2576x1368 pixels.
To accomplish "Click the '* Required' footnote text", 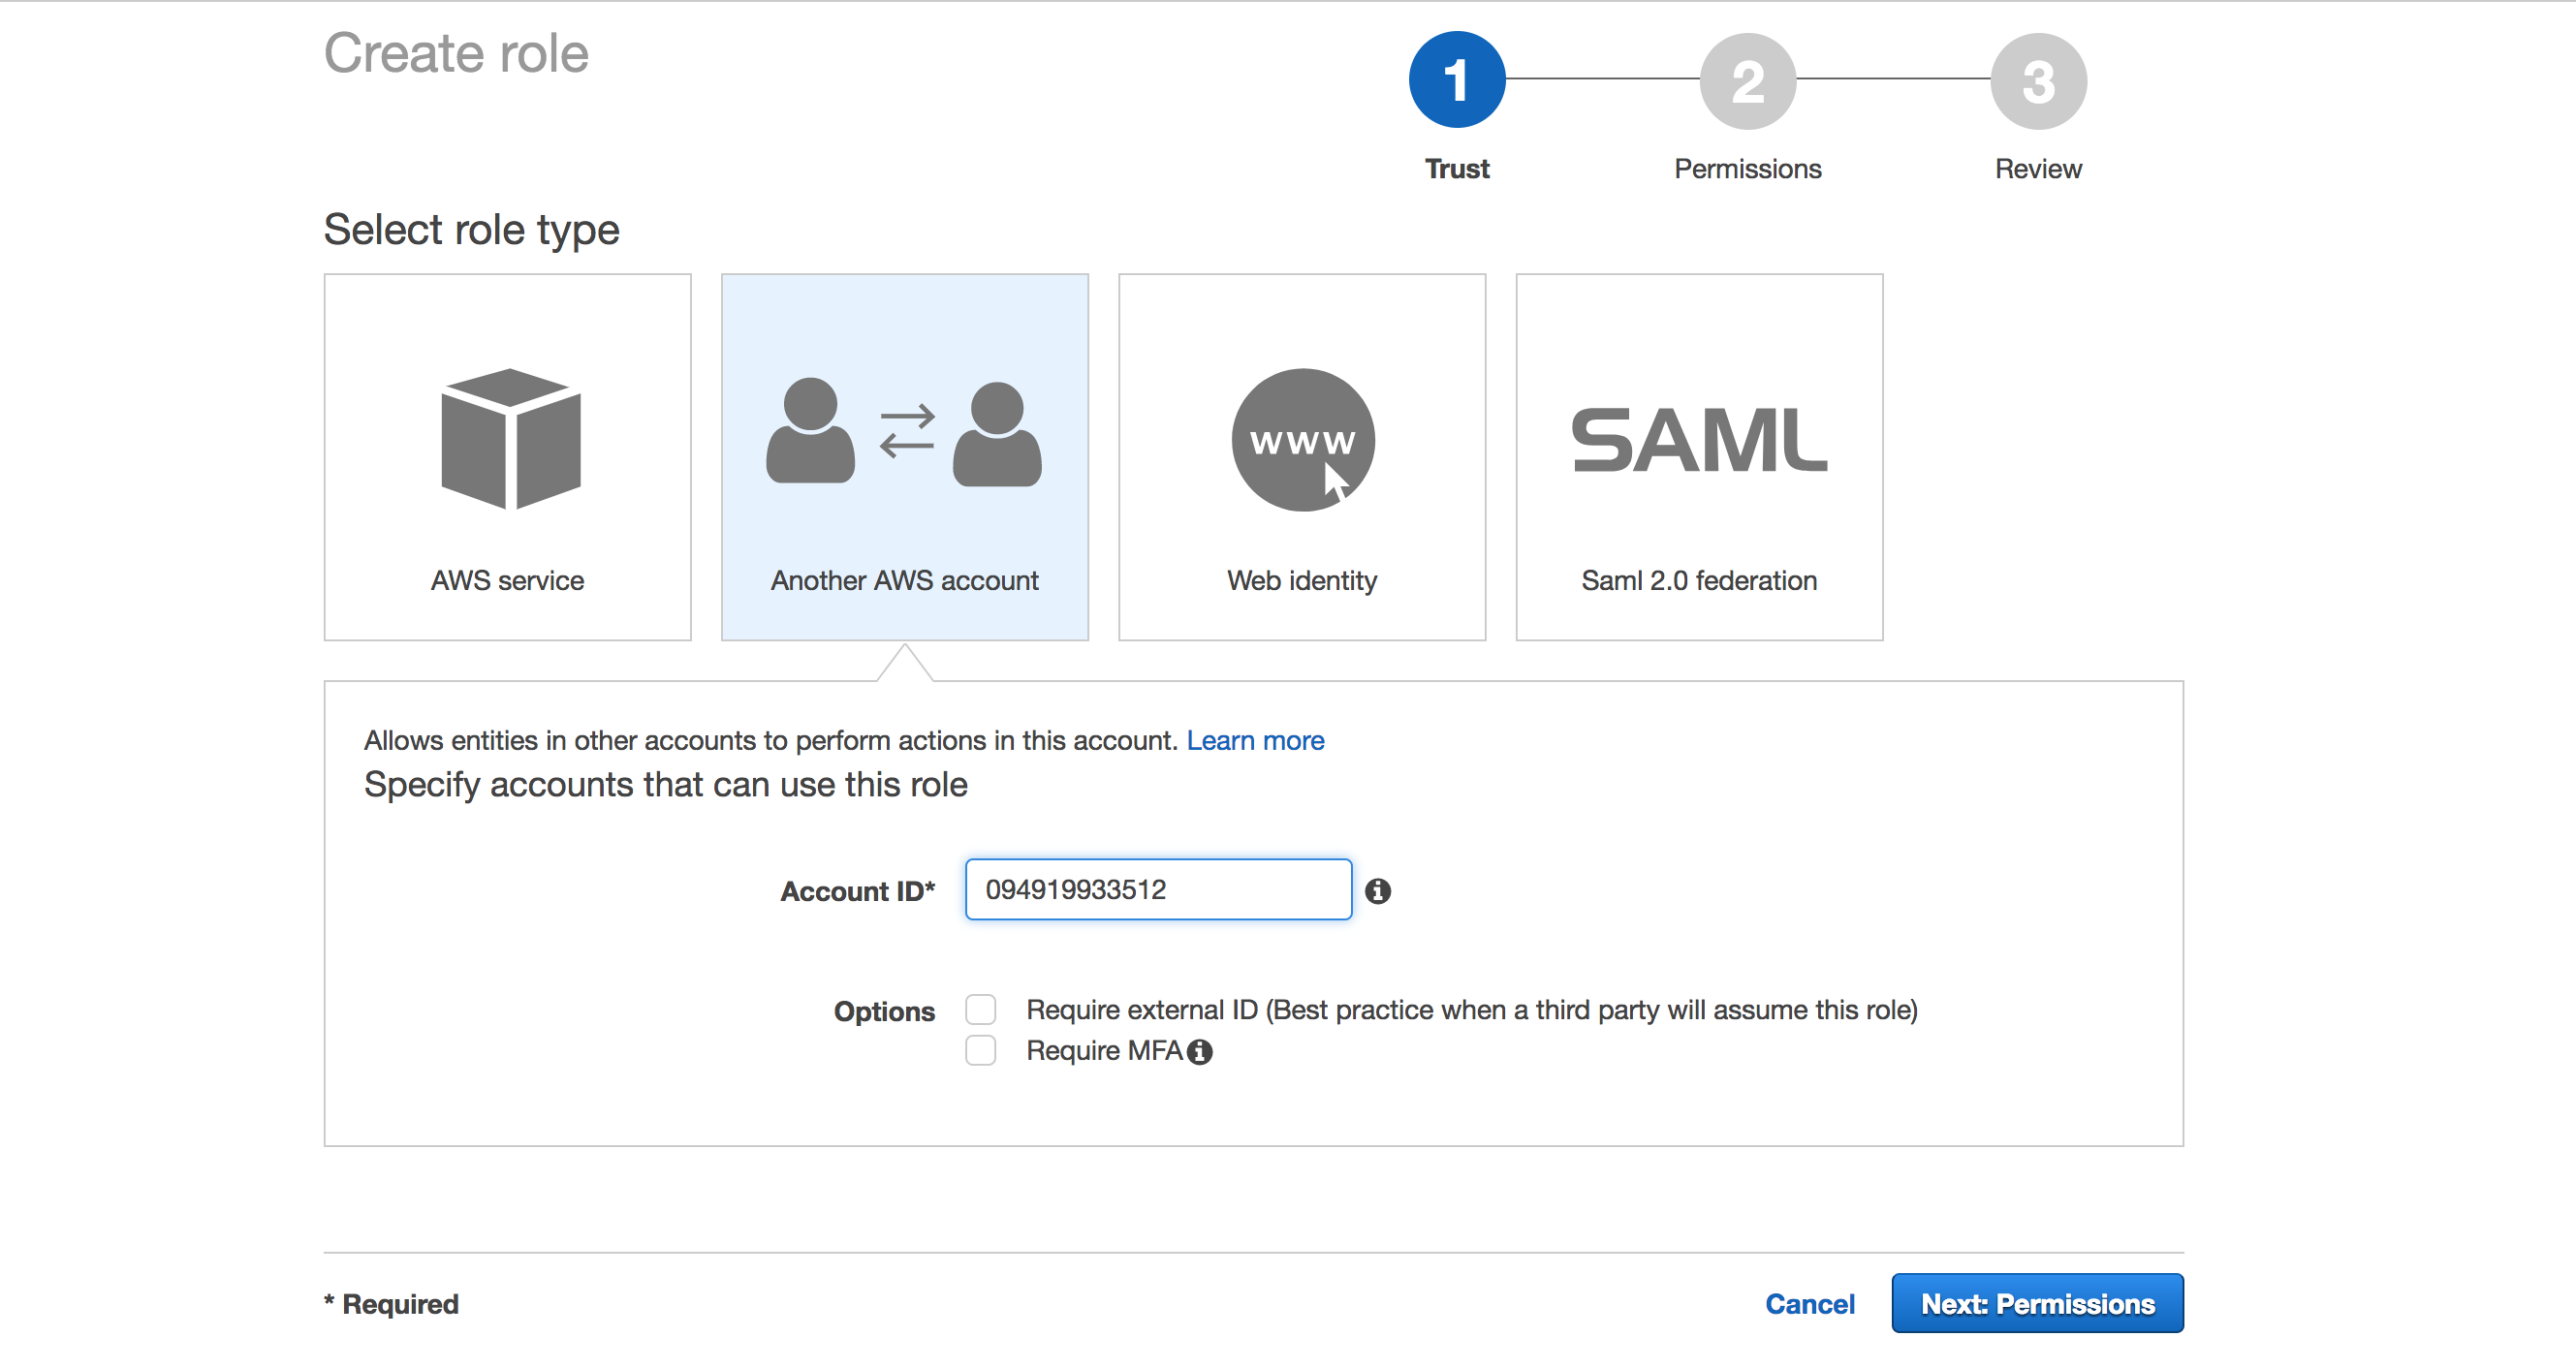I will click(x=392, y=1305).
